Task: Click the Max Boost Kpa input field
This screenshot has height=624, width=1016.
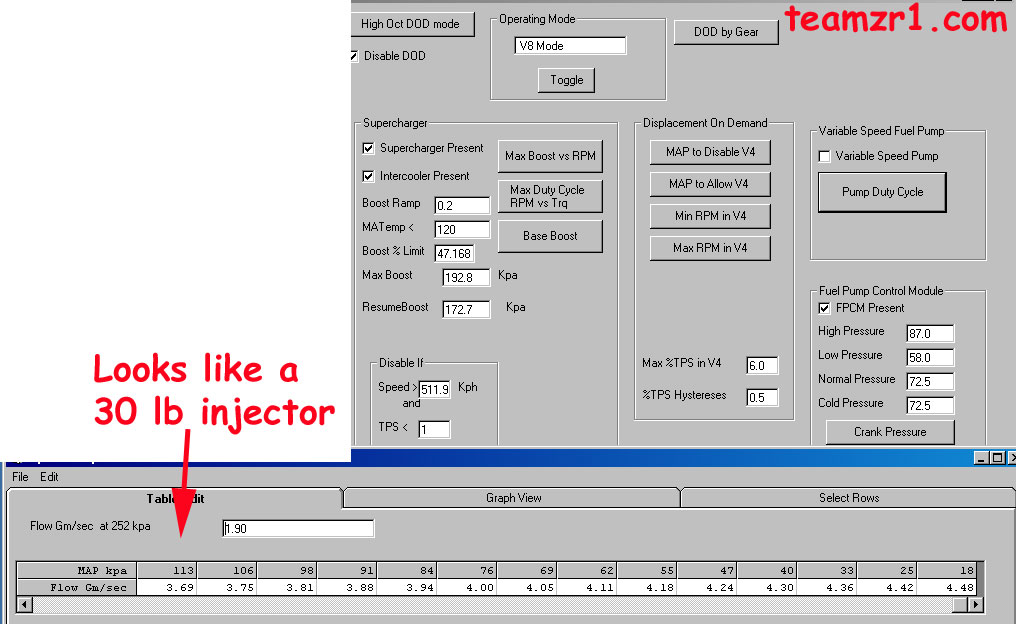Action: (466, 277)
